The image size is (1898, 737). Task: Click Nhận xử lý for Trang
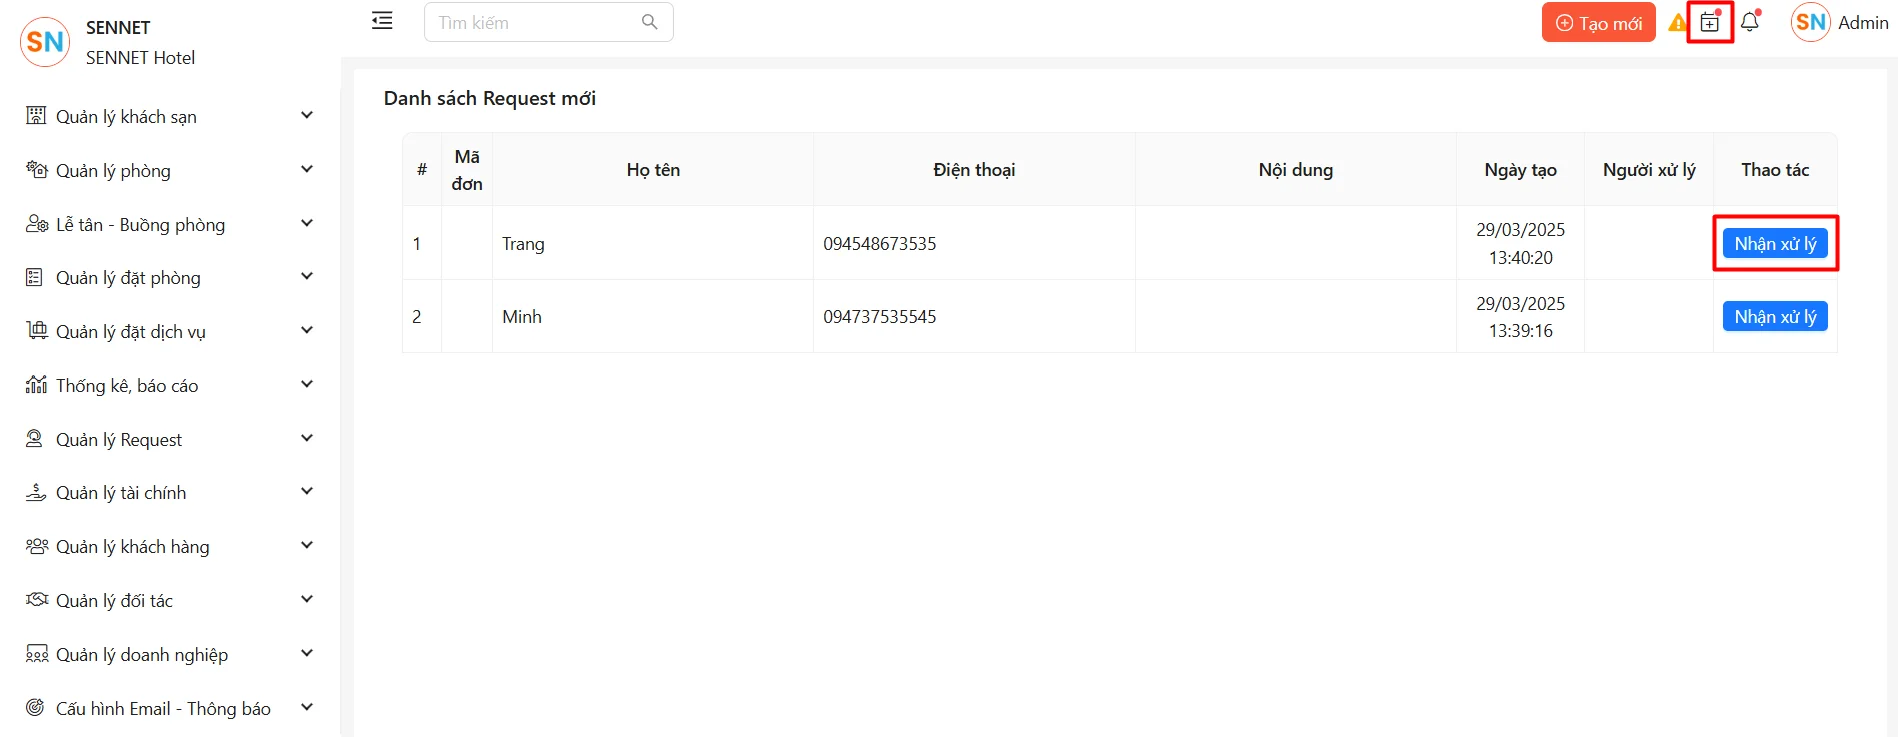(x=1774, y=244)
